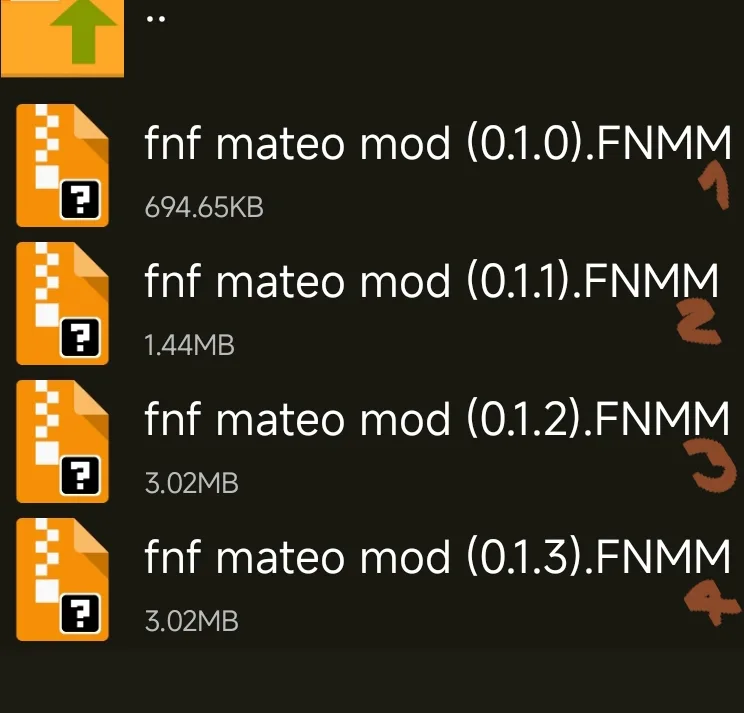Click the 694.65KB file size label
Image resolution: width=744 pixels, height=713 pixels.
coord(204,207)
